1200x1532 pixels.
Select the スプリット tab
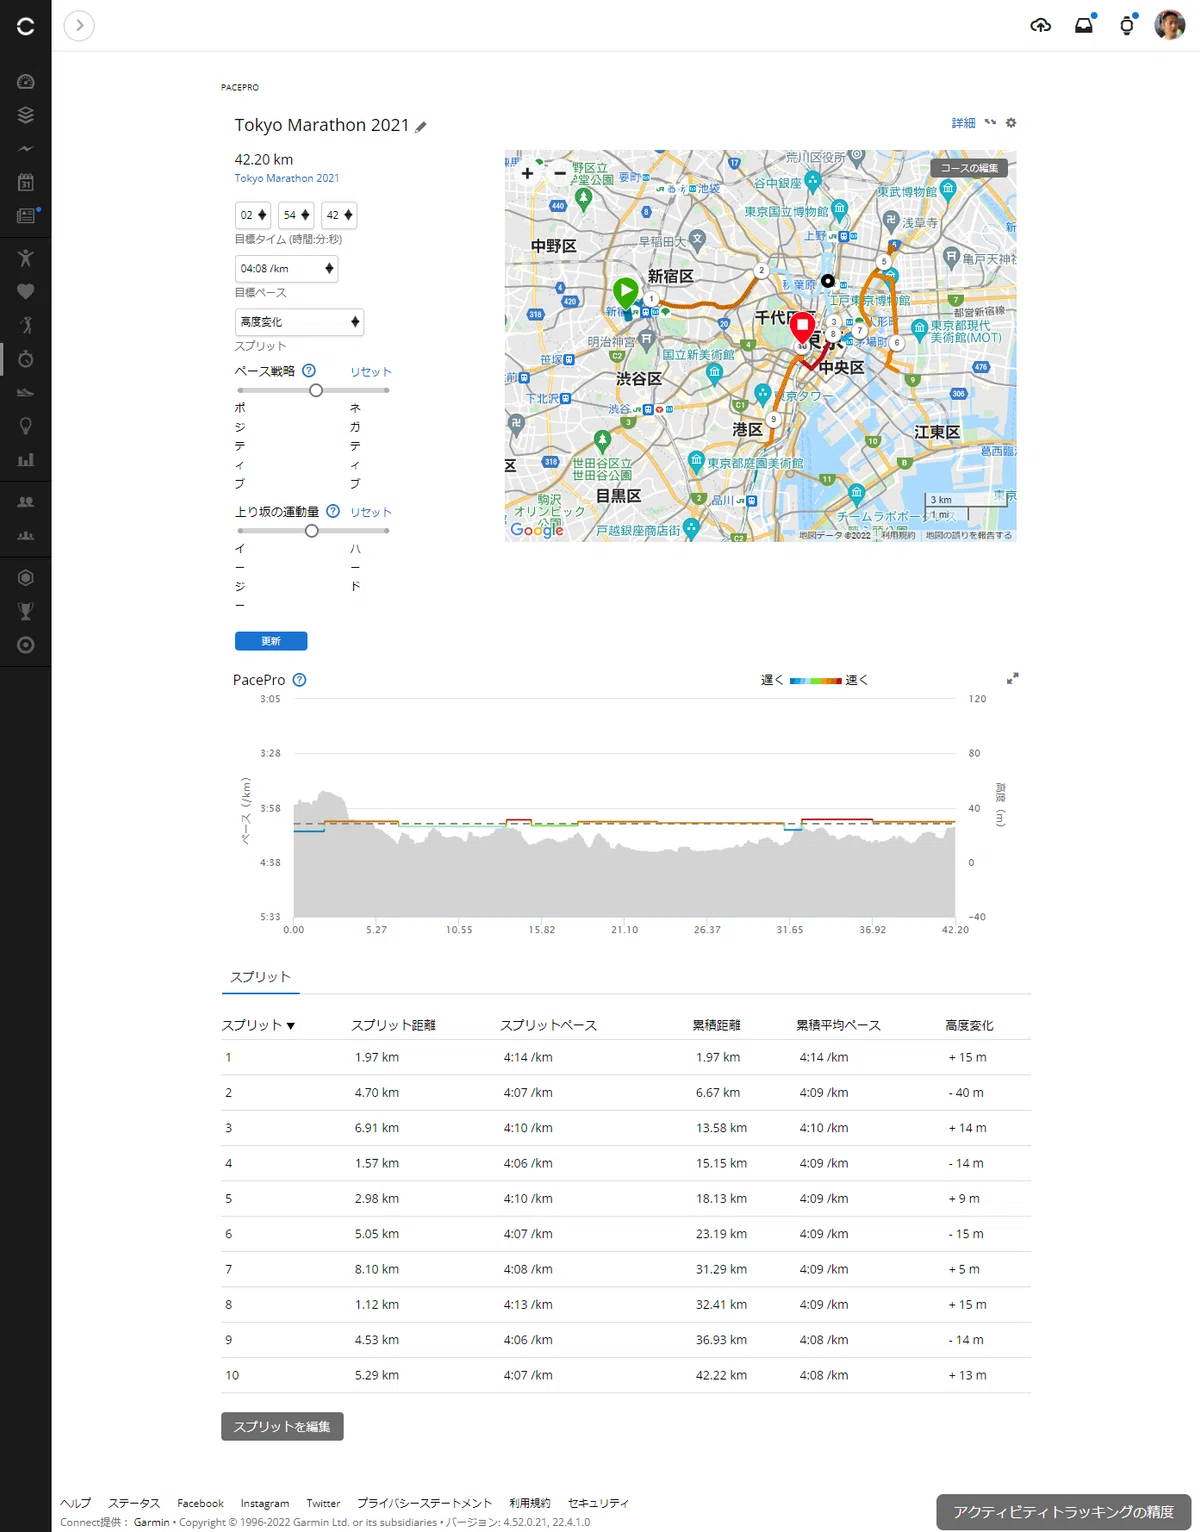pyautogui.click(x=260, y=977)
